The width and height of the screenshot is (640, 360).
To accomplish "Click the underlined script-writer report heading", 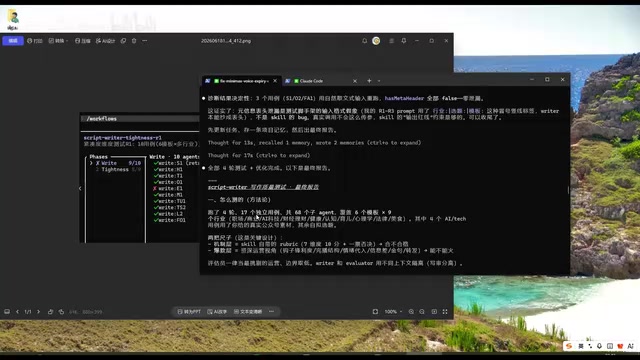I will [263, 187].
